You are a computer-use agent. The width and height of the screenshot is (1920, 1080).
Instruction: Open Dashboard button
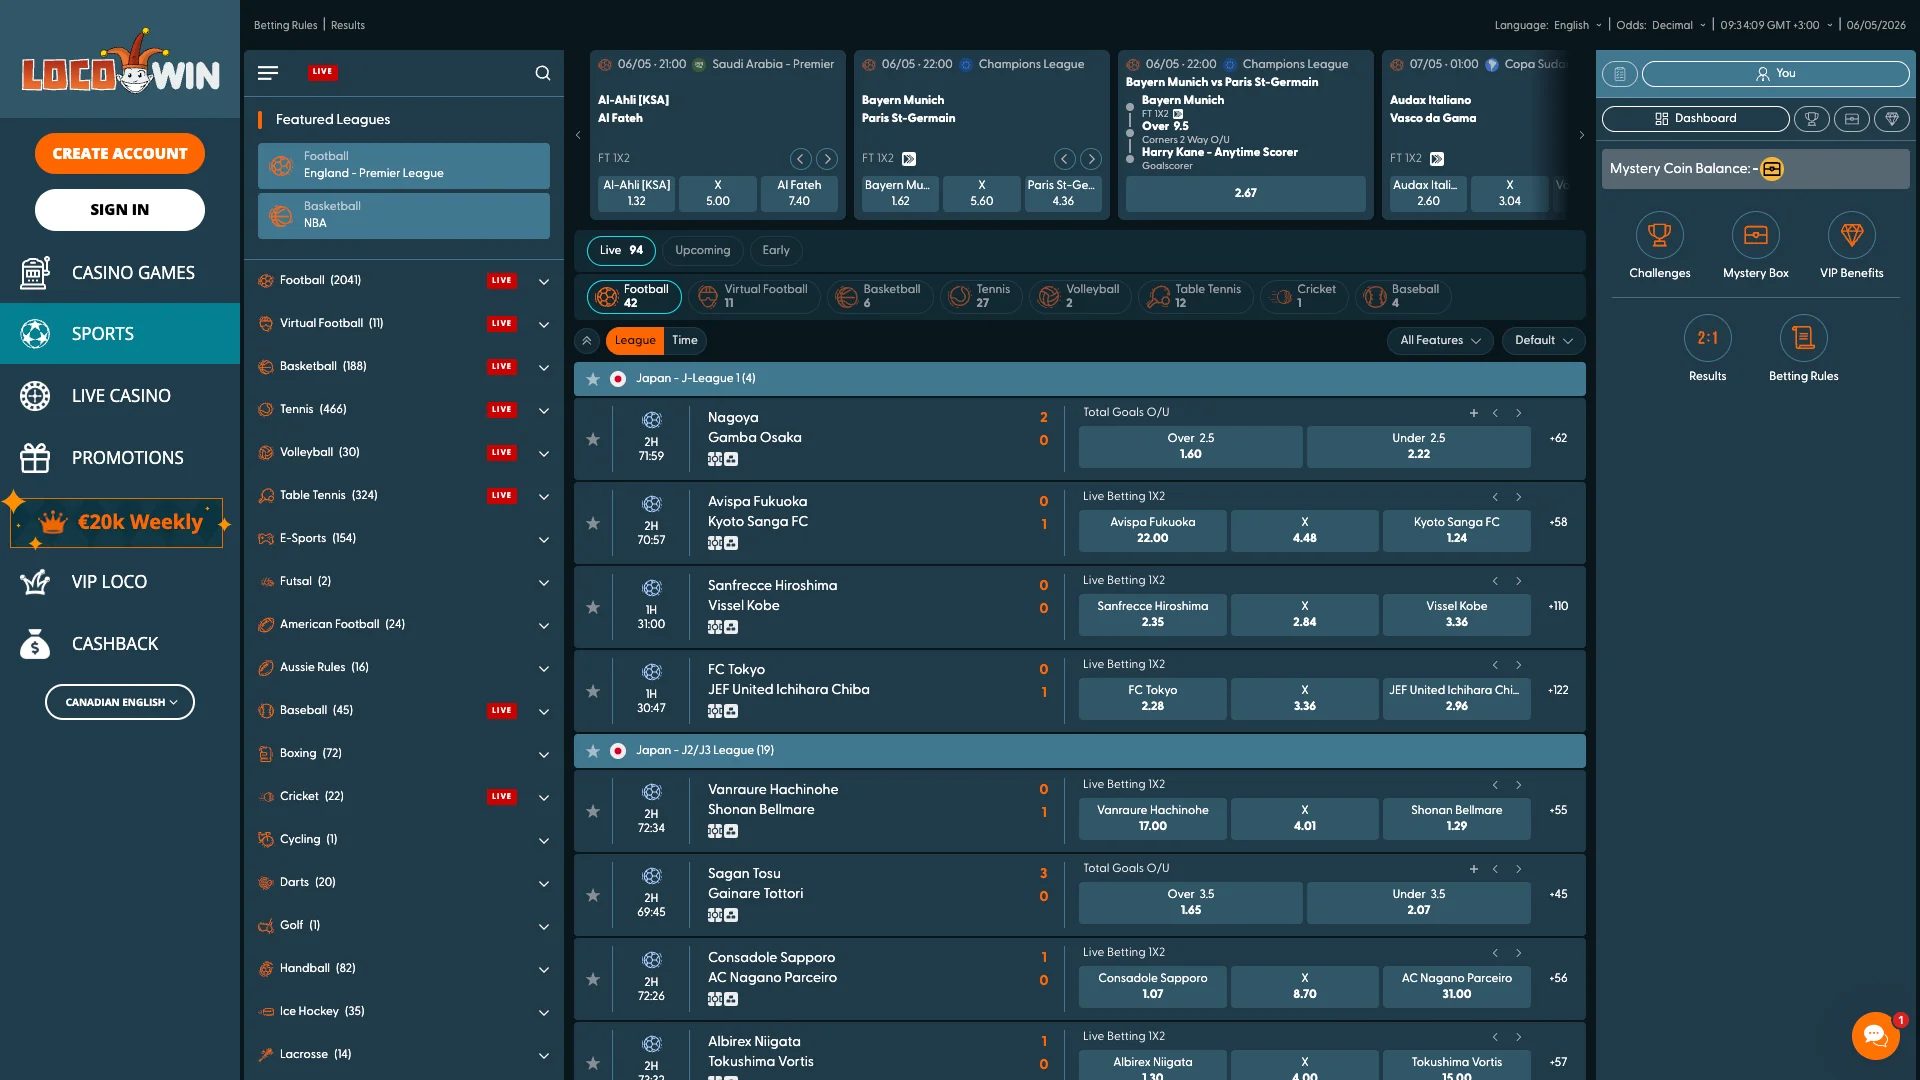click(x=1696, y=119)
